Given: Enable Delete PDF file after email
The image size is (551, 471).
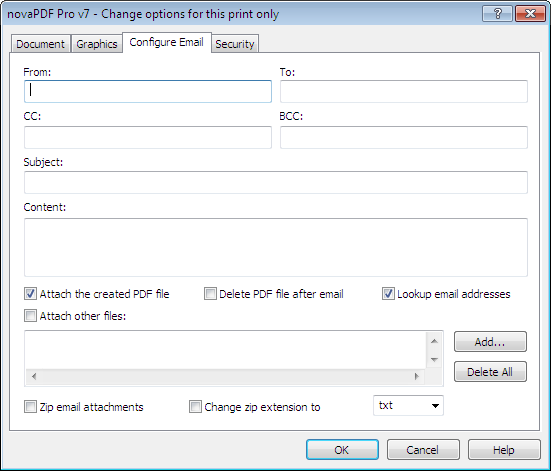Looking at the screenshot, I should (210, 293).
